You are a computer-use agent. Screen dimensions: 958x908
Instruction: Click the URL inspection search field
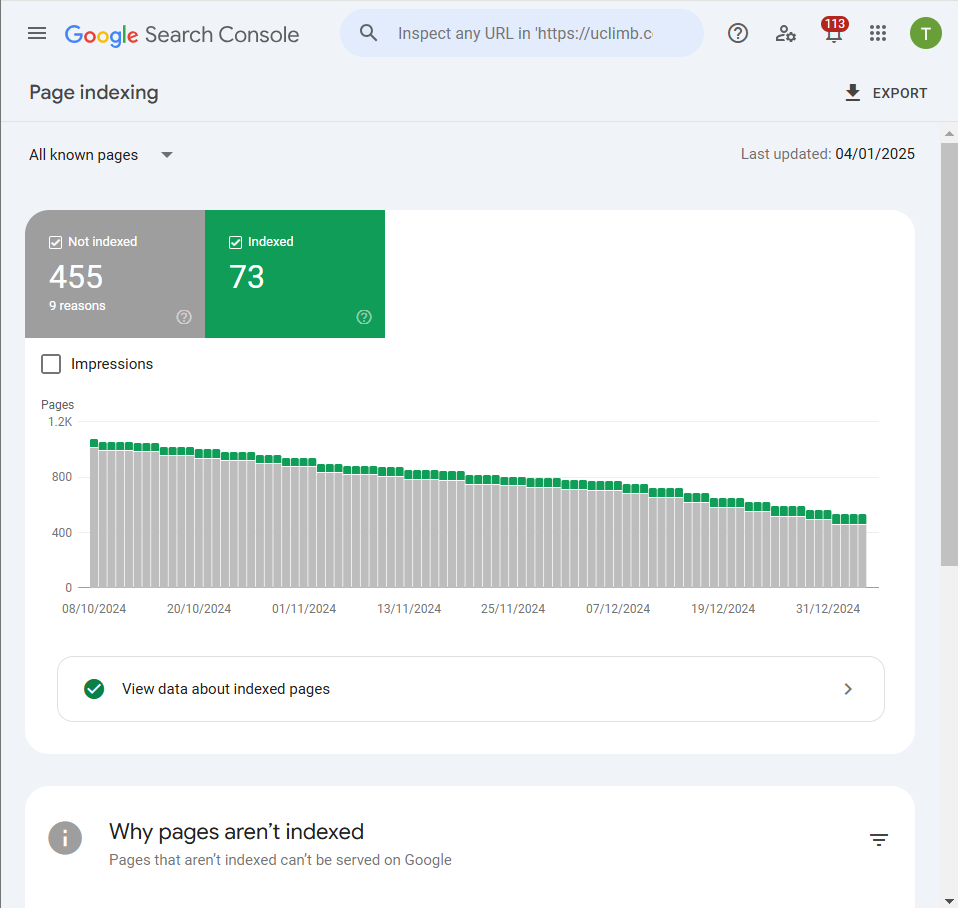[525, 33]
